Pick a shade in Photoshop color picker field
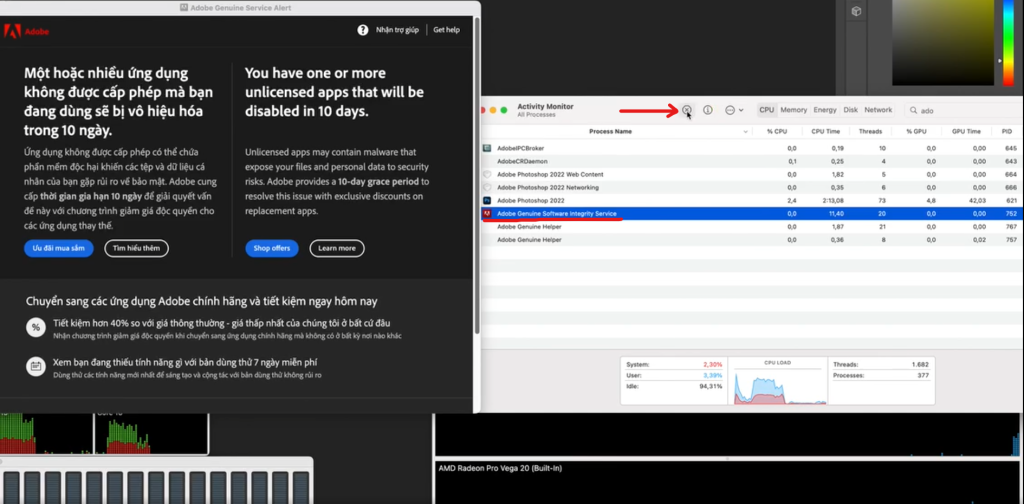 click(942, 43)
